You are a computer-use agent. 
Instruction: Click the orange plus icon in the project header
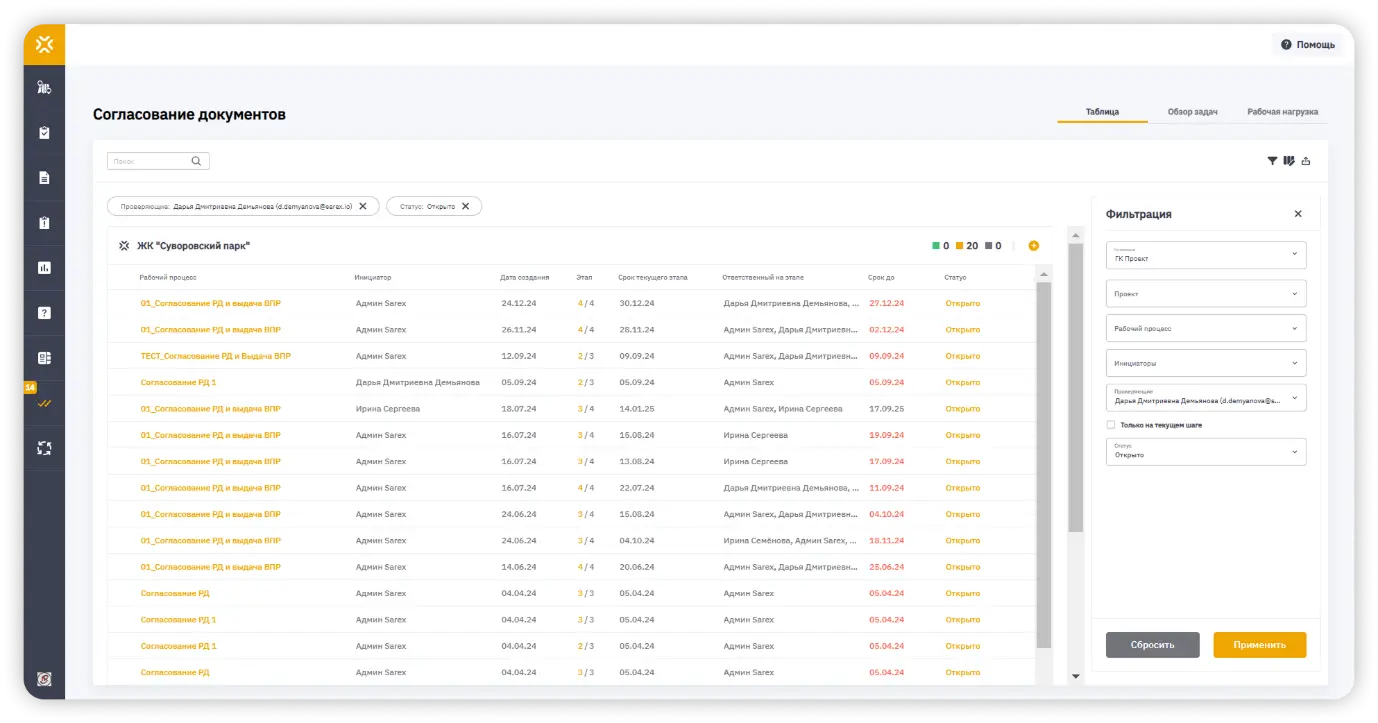(1033, 246)
